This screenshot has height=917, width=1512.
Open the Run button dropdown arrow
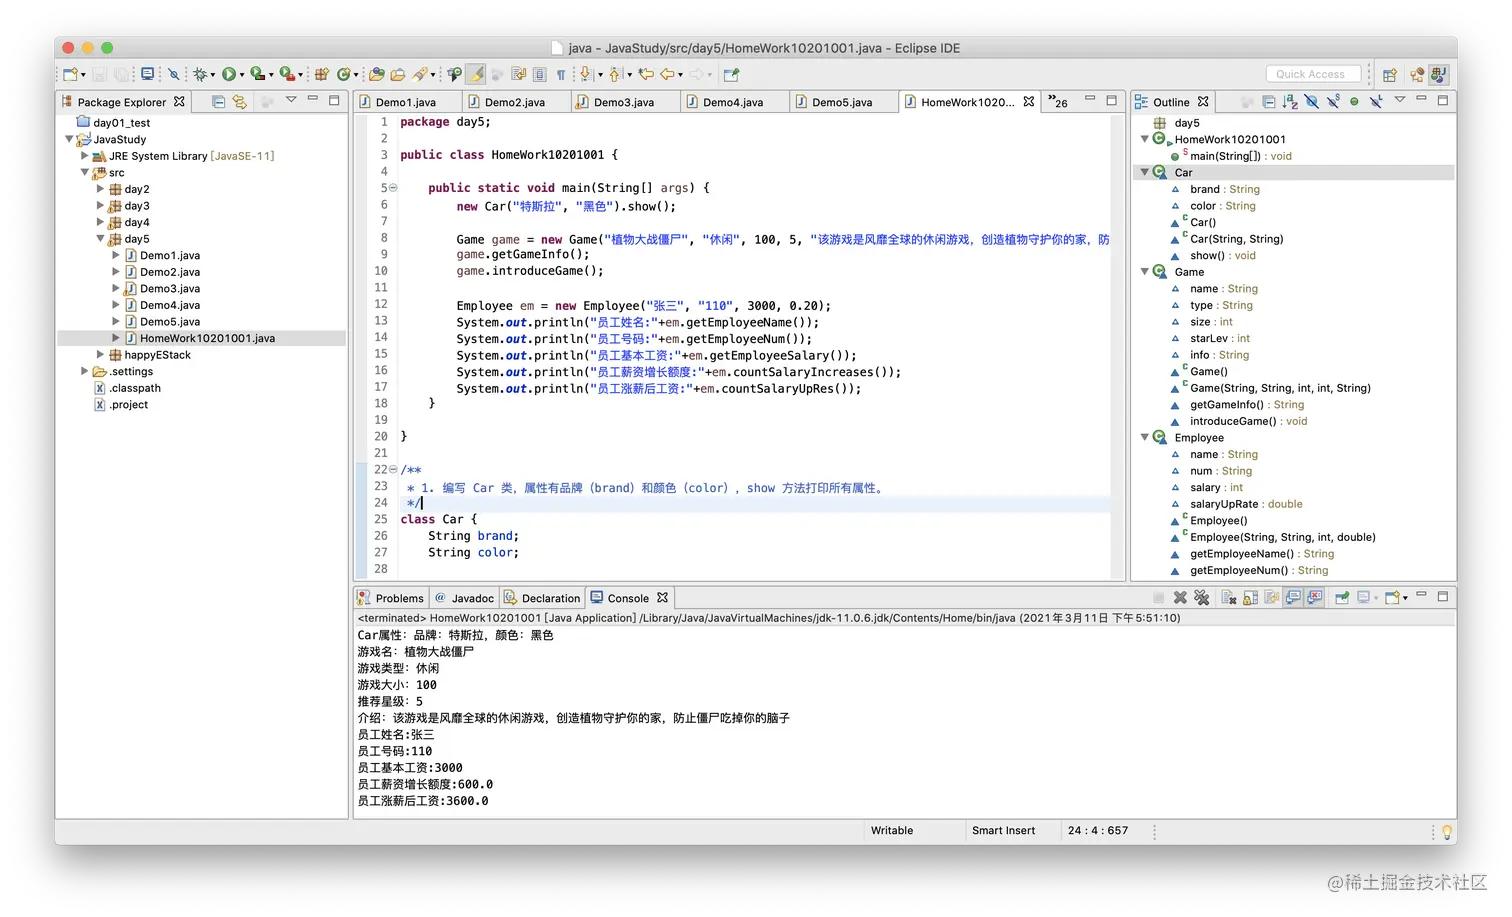242,75
